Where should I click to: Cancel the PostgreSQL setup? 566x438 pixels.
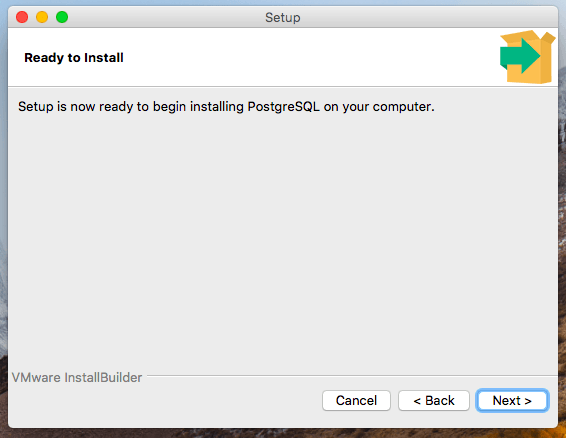click(x=356, y=400)
